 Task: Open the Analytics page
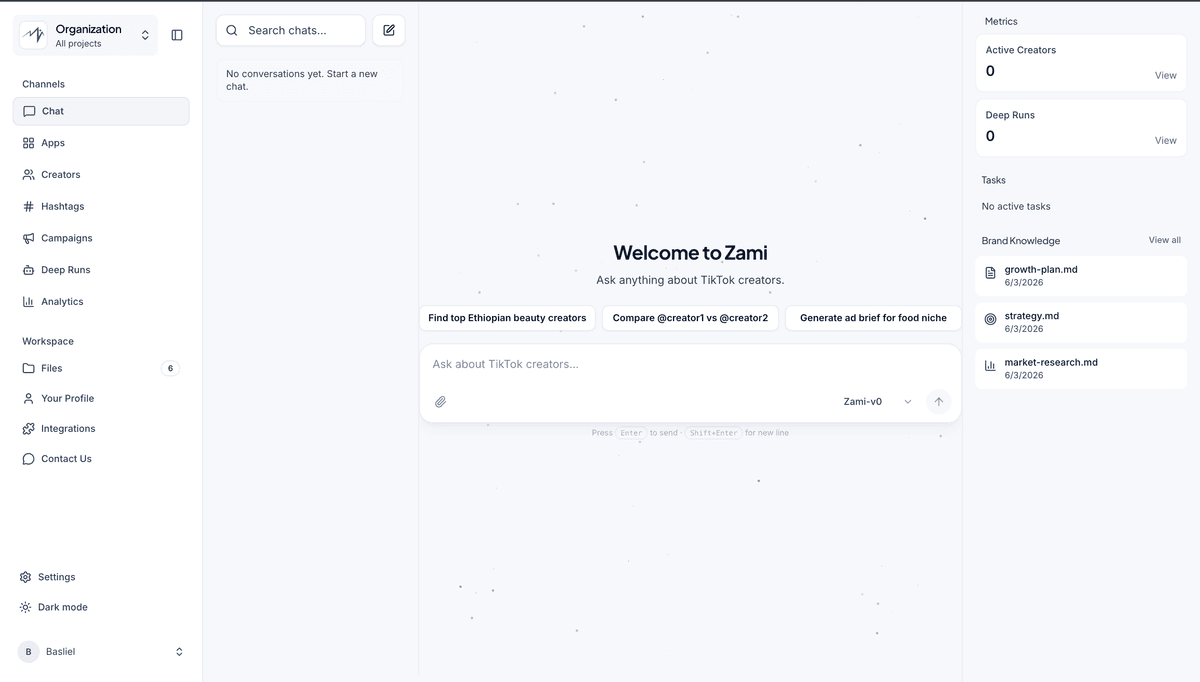101,302
